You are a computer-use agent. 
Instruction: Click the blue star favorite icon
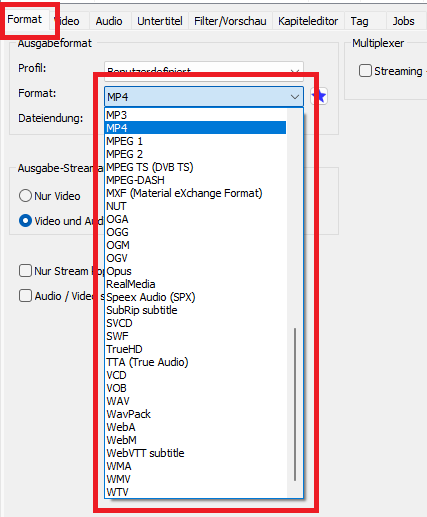319,96
